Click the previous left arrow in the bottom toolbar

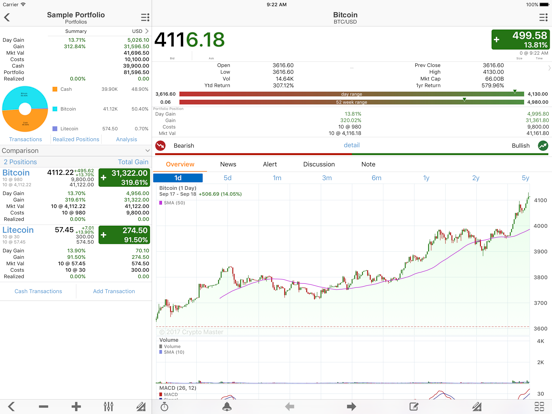coord(289,407)
